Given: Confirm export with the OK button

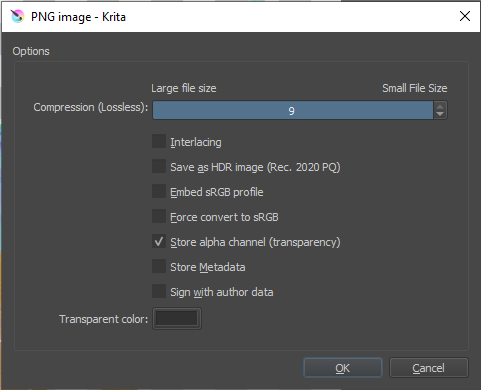Looking at the screenshot, I should tap(343, 368).
